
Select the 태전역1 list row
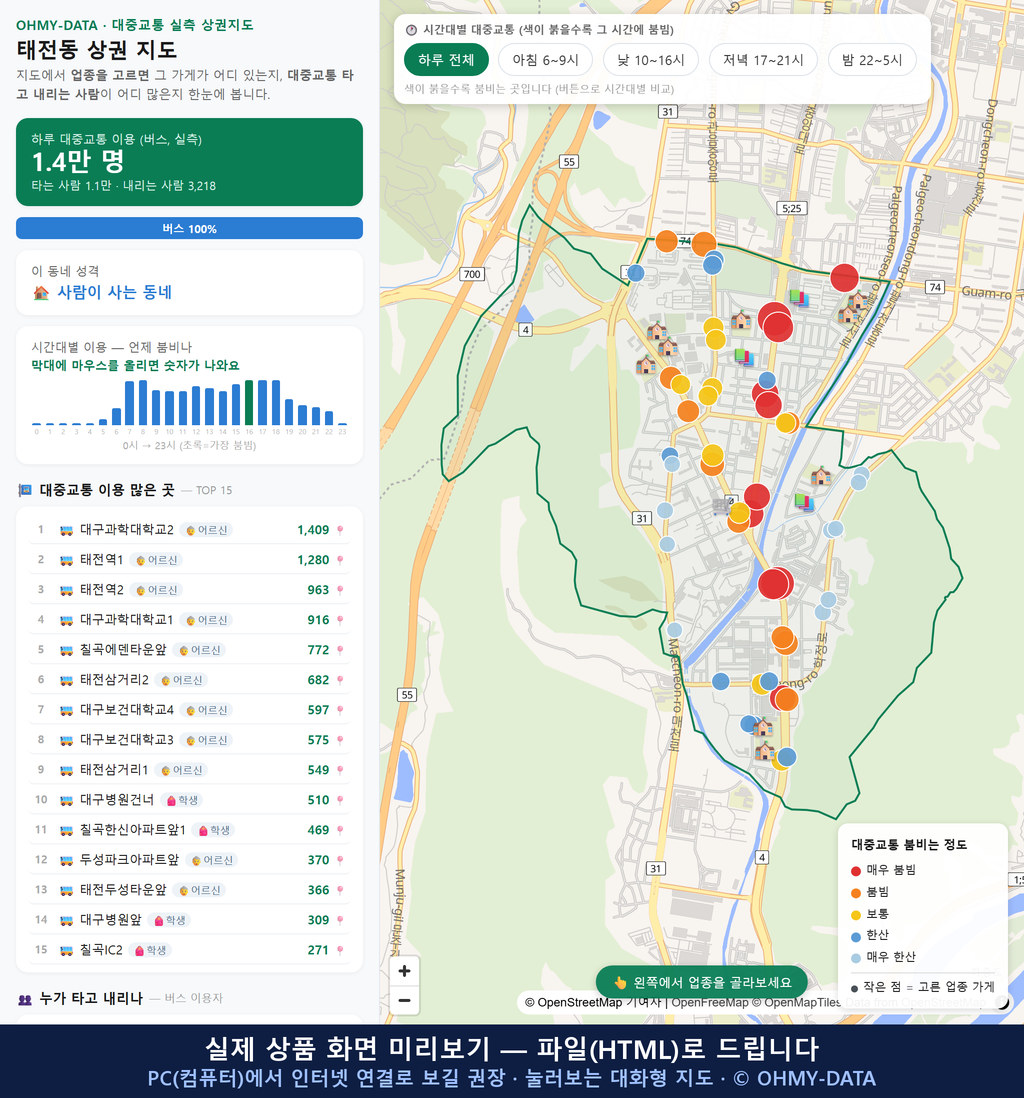189,560
